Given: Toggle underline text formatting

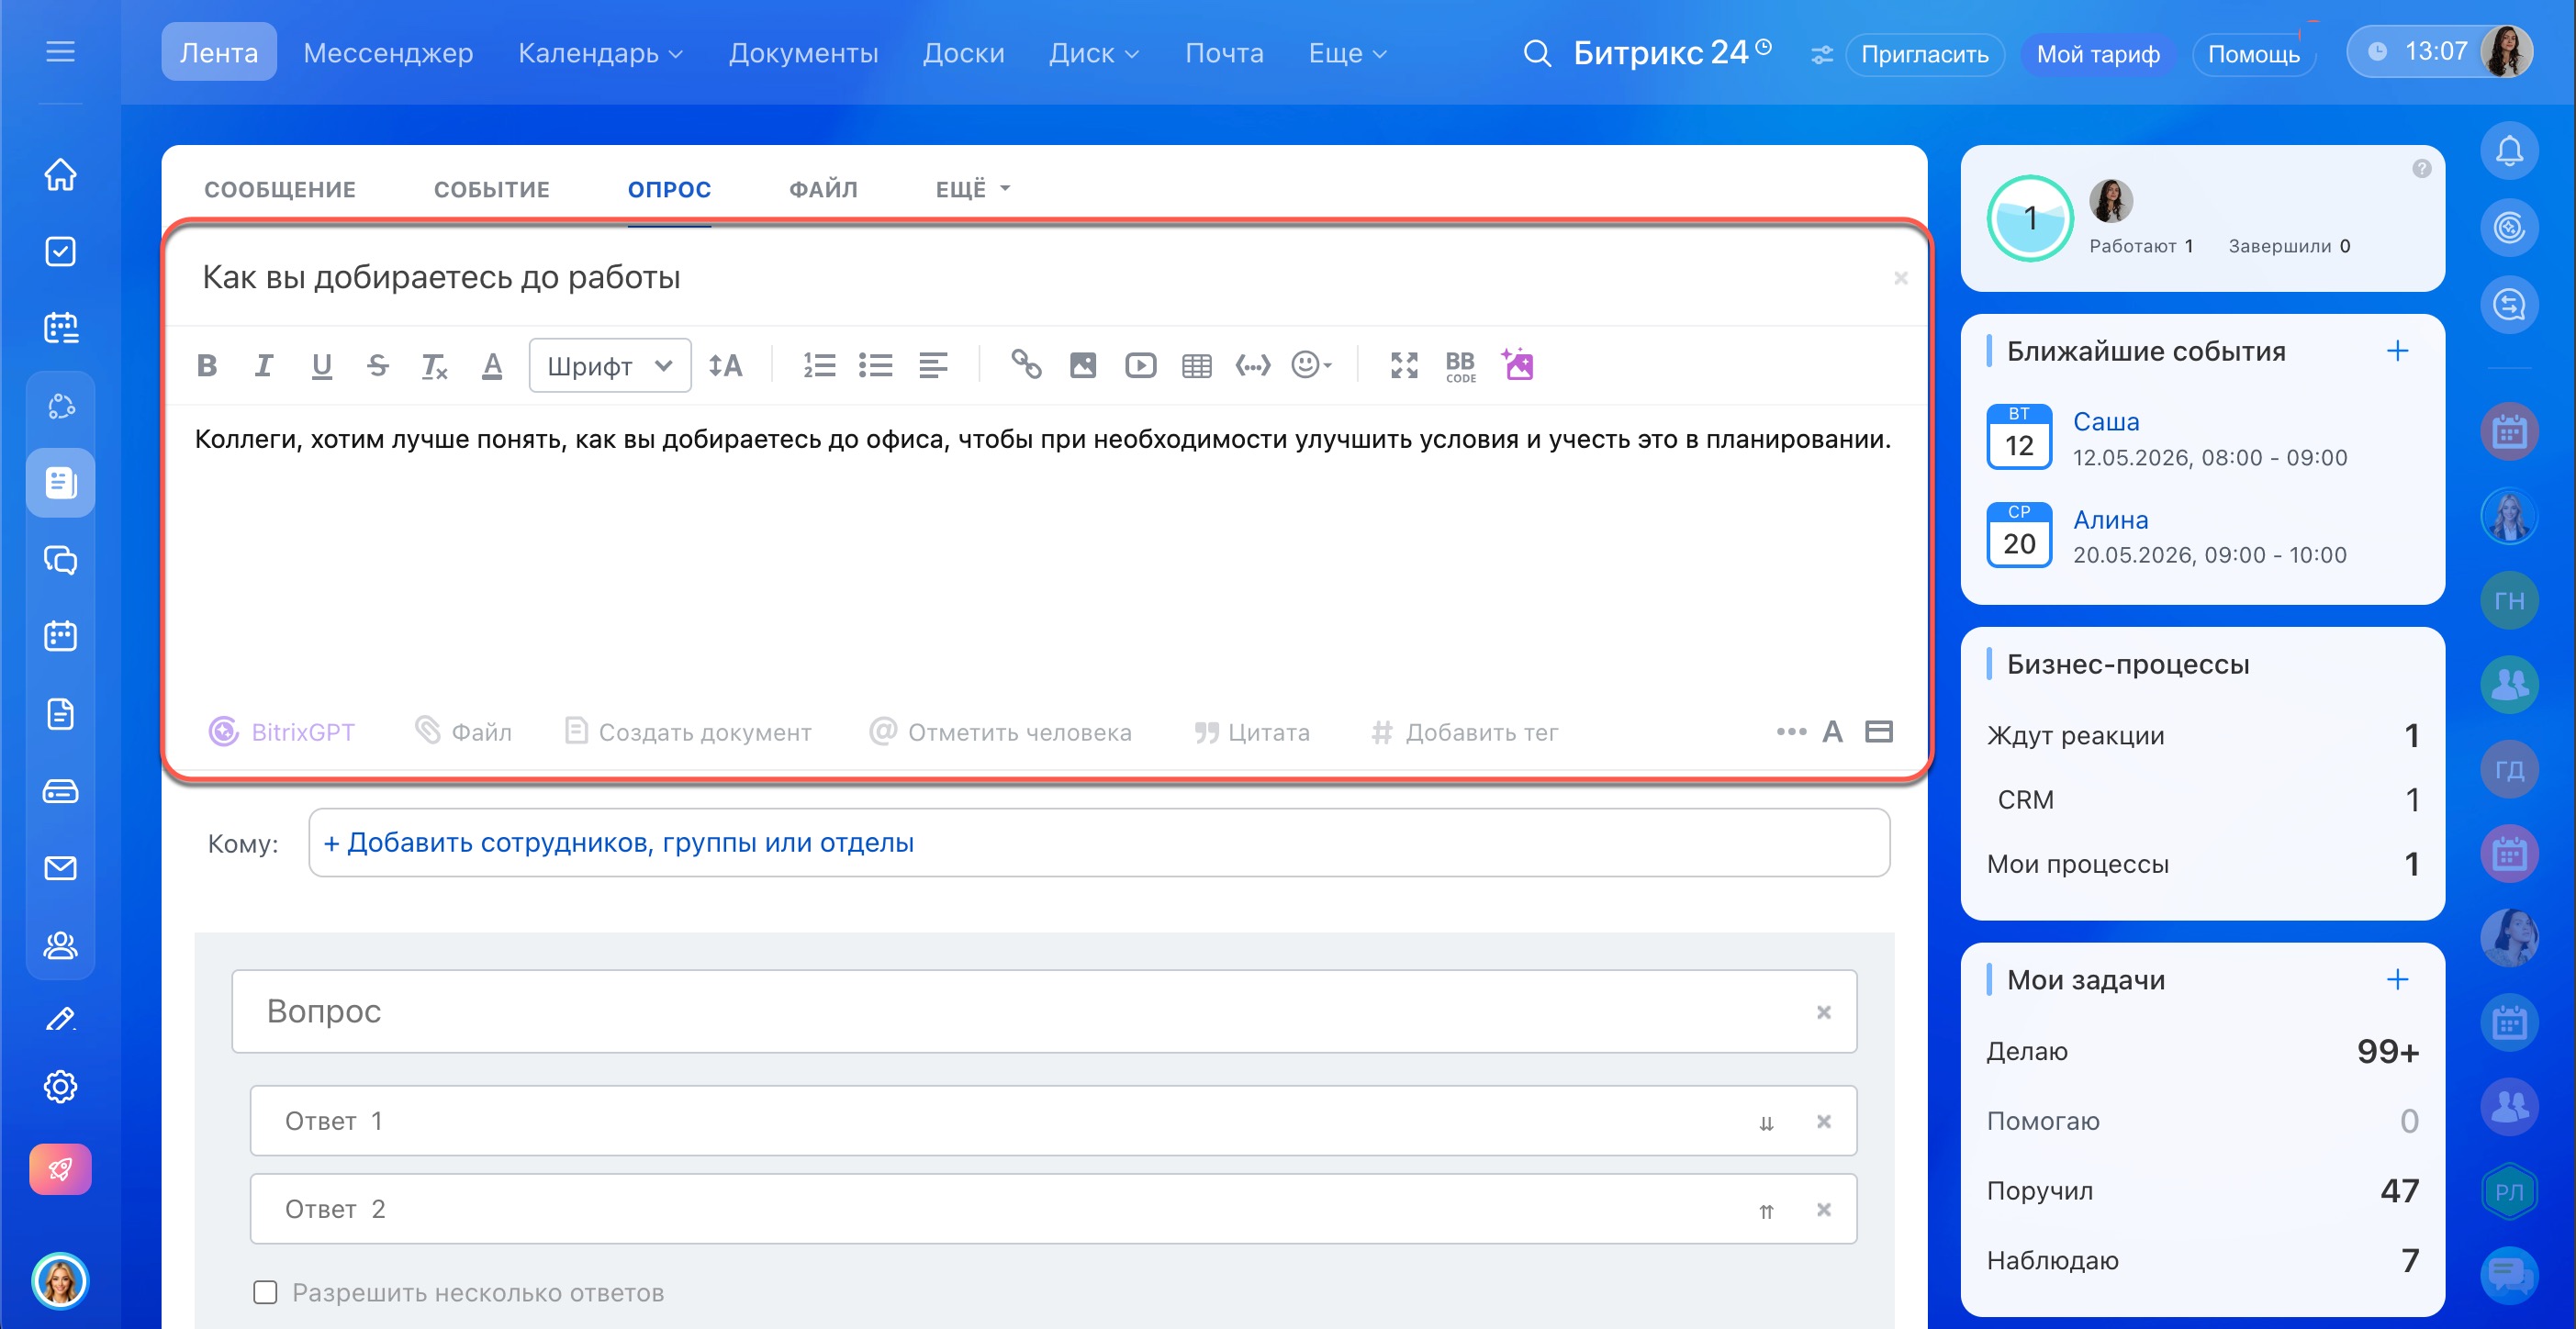Looking at the screenshot, I should coord(321,366).
